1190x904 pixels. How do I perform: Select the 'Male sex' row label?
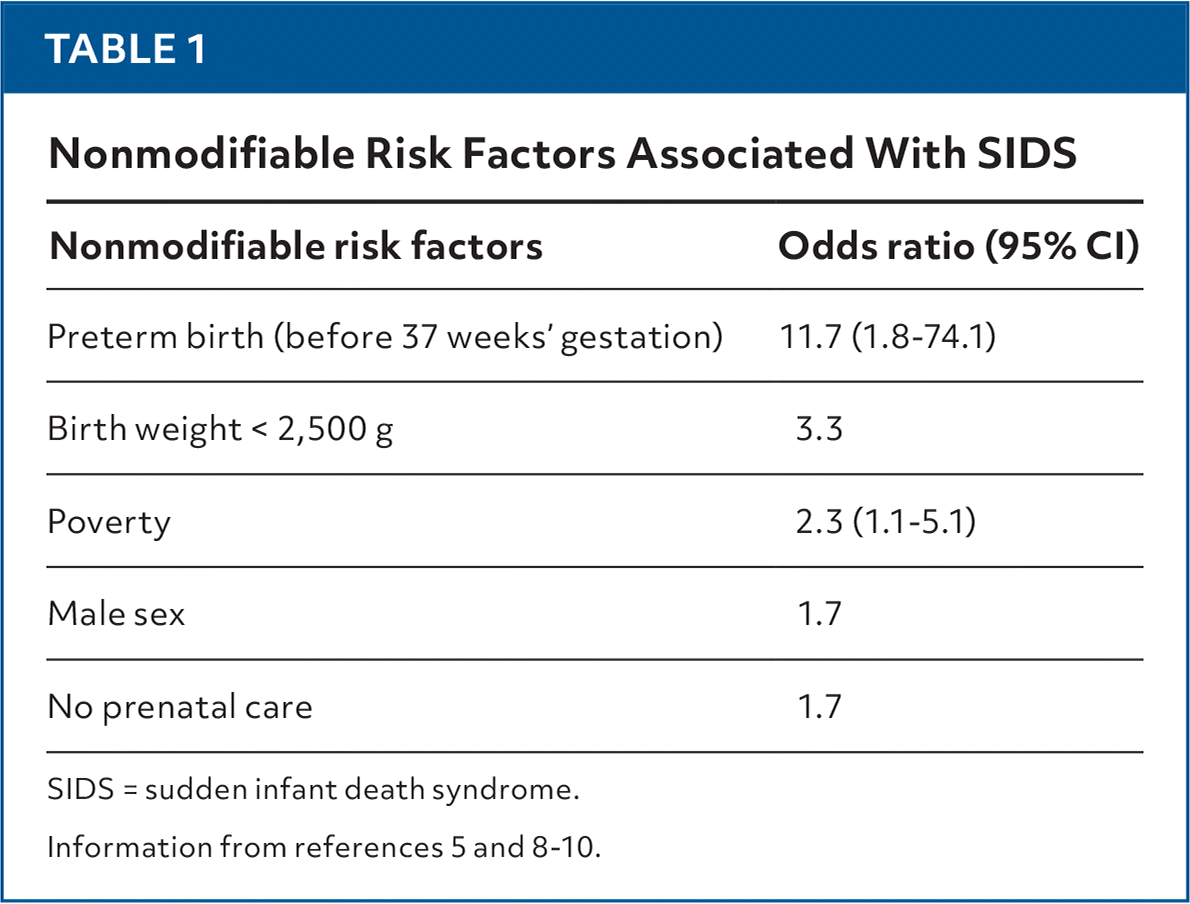click(116, 614)
